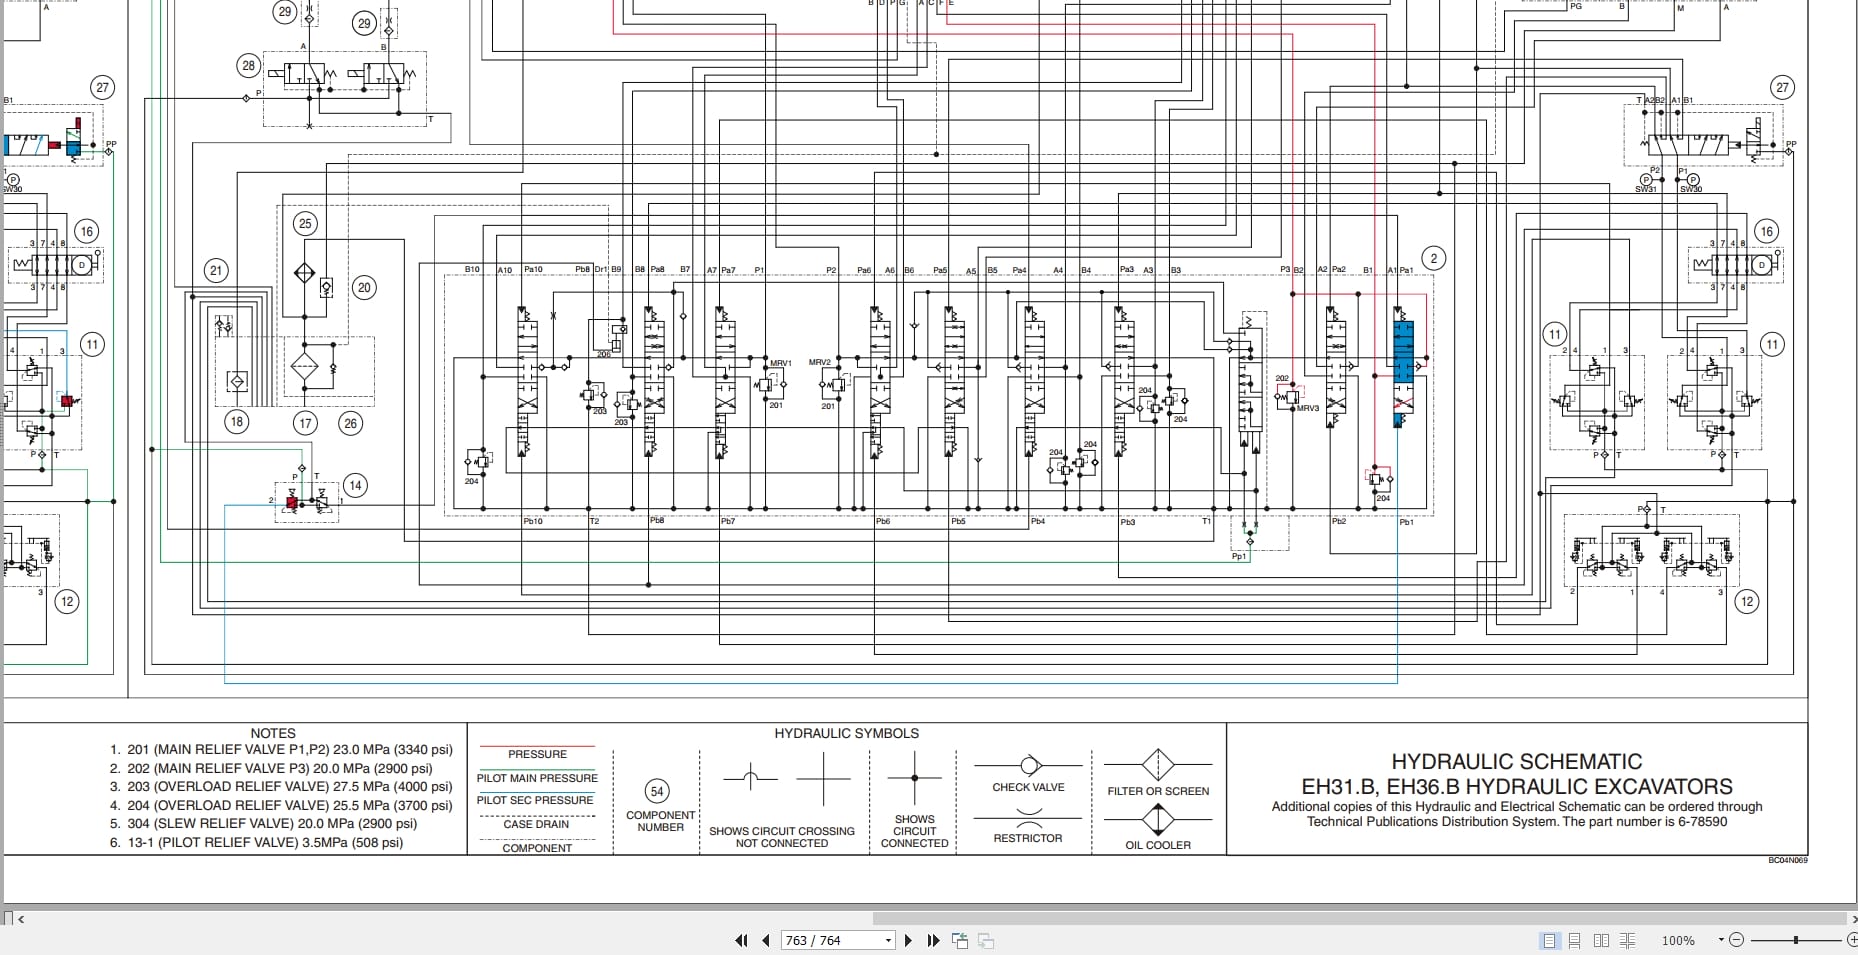Go to the next page
The image size is (1858, 955).
pyautogui.click(x=908, y=940)
